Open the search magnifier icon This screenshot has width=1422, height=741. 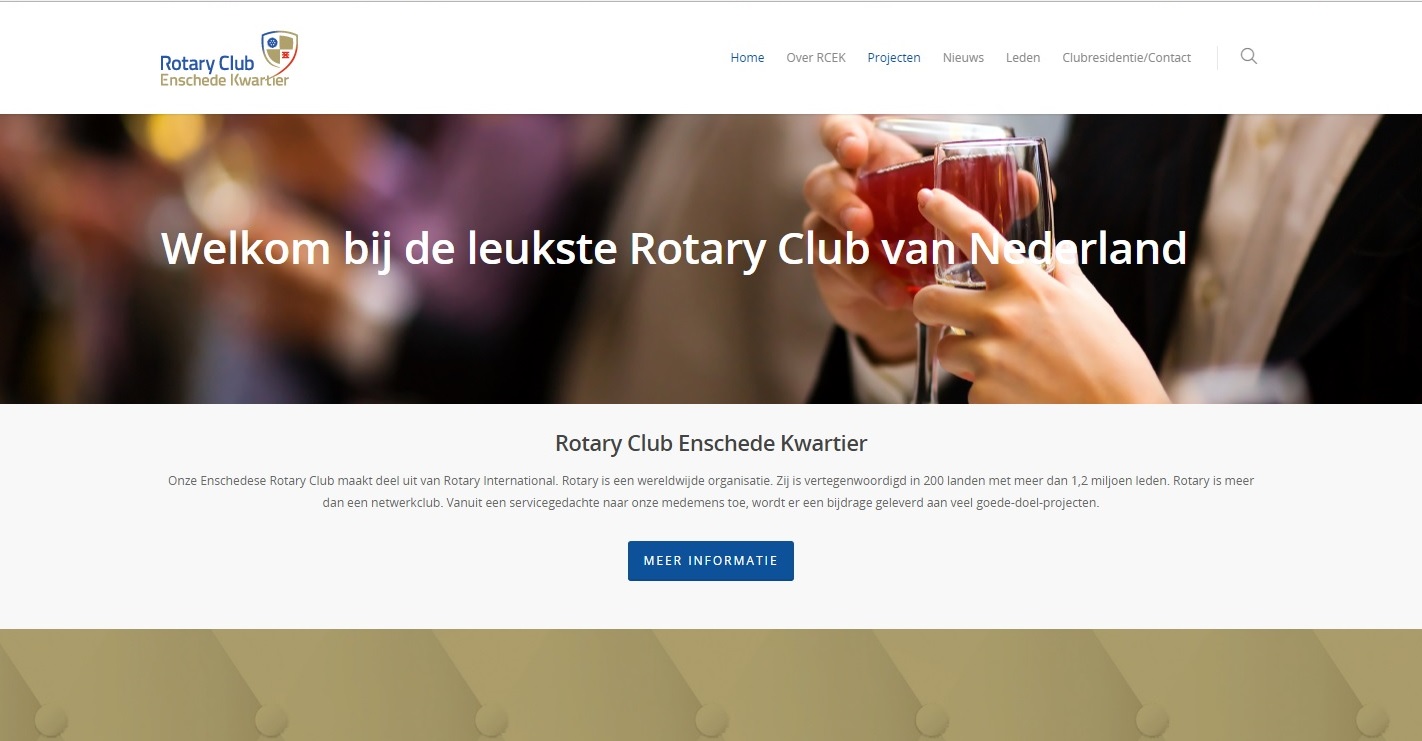pyautogui.click(x=1248, y=57)
